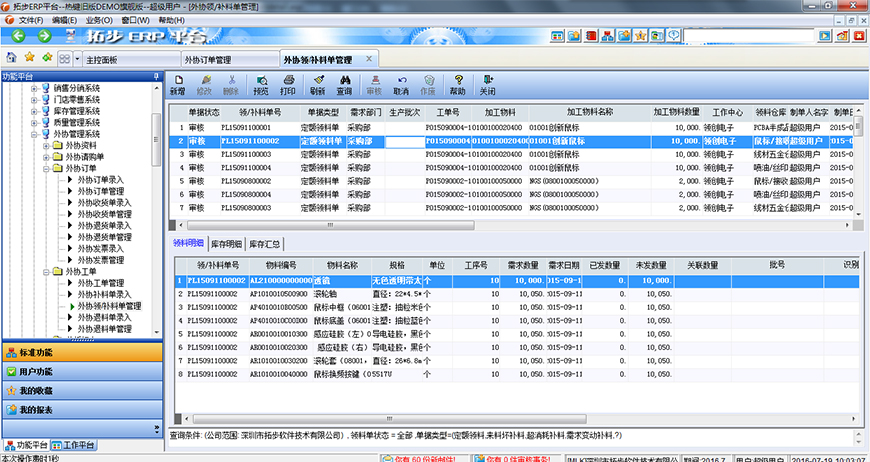The width and height of the screenshot is (870, 462).
Task: Click the yellow star favorites icon
Action: pyautogui.click(x=29, y=59)
